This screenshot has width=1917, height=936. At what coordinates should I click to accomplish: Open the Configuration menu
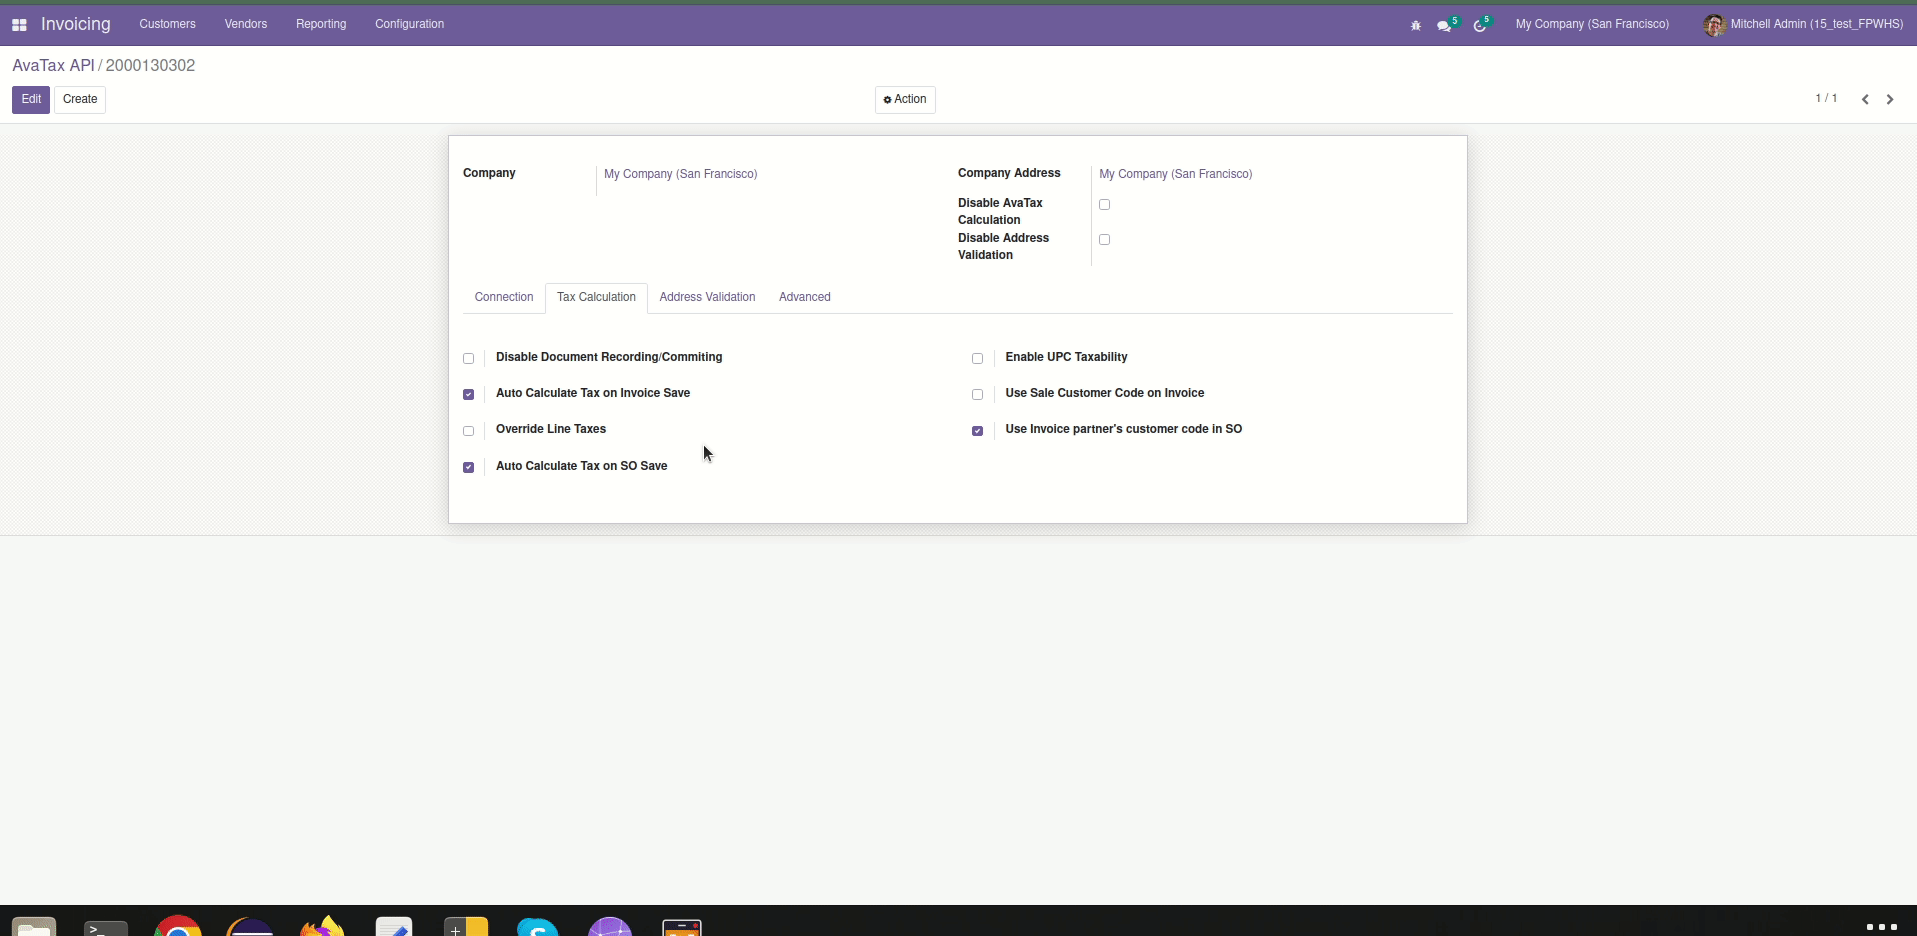click(409, 24)
